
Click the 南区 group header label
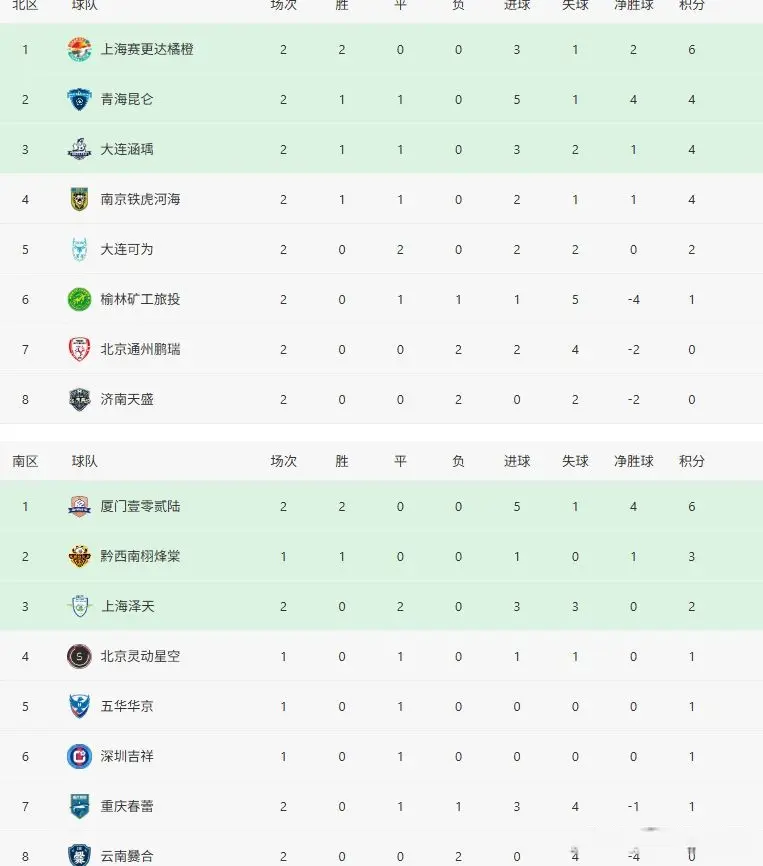[x=25, y=461]
